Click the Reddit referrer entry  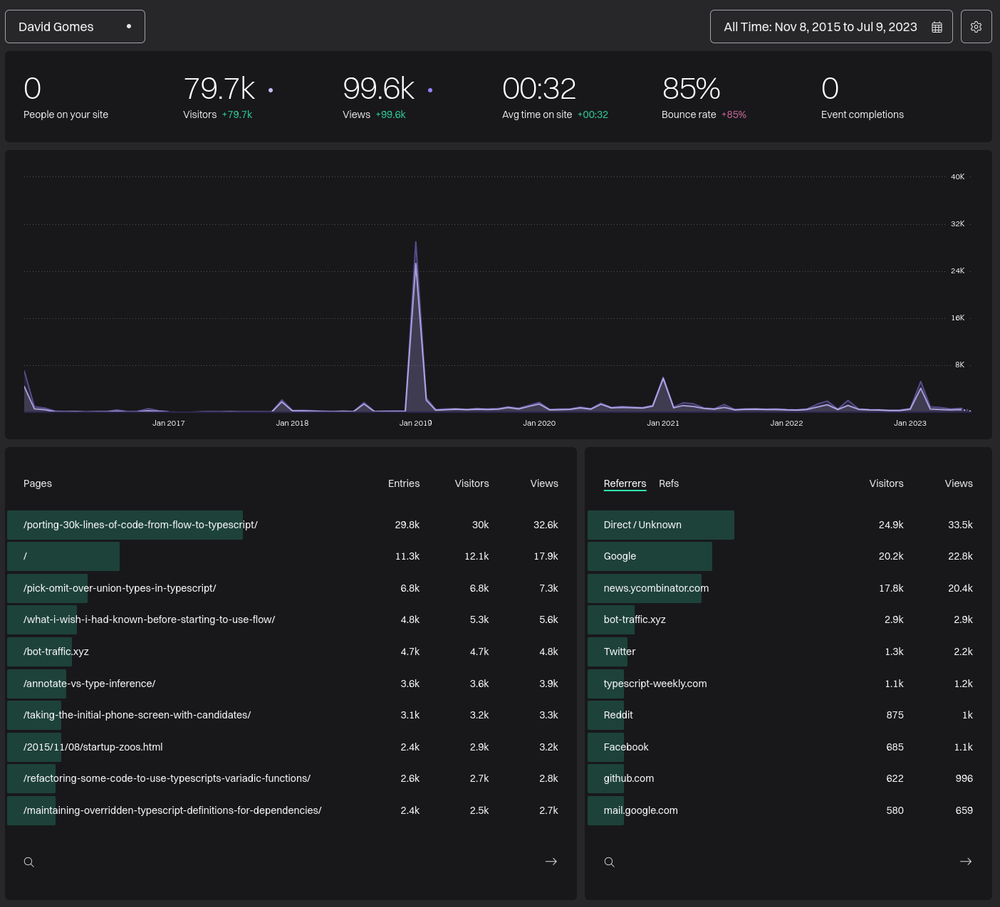click(618, 715)
